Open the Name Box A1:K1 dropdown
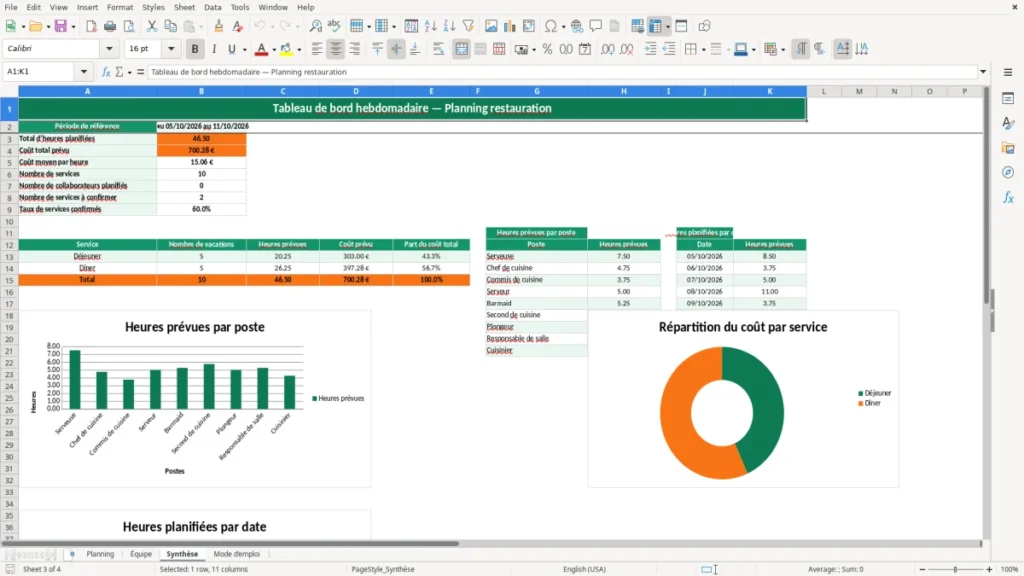This screenshot has height=576, width=1024. [84, 72]
